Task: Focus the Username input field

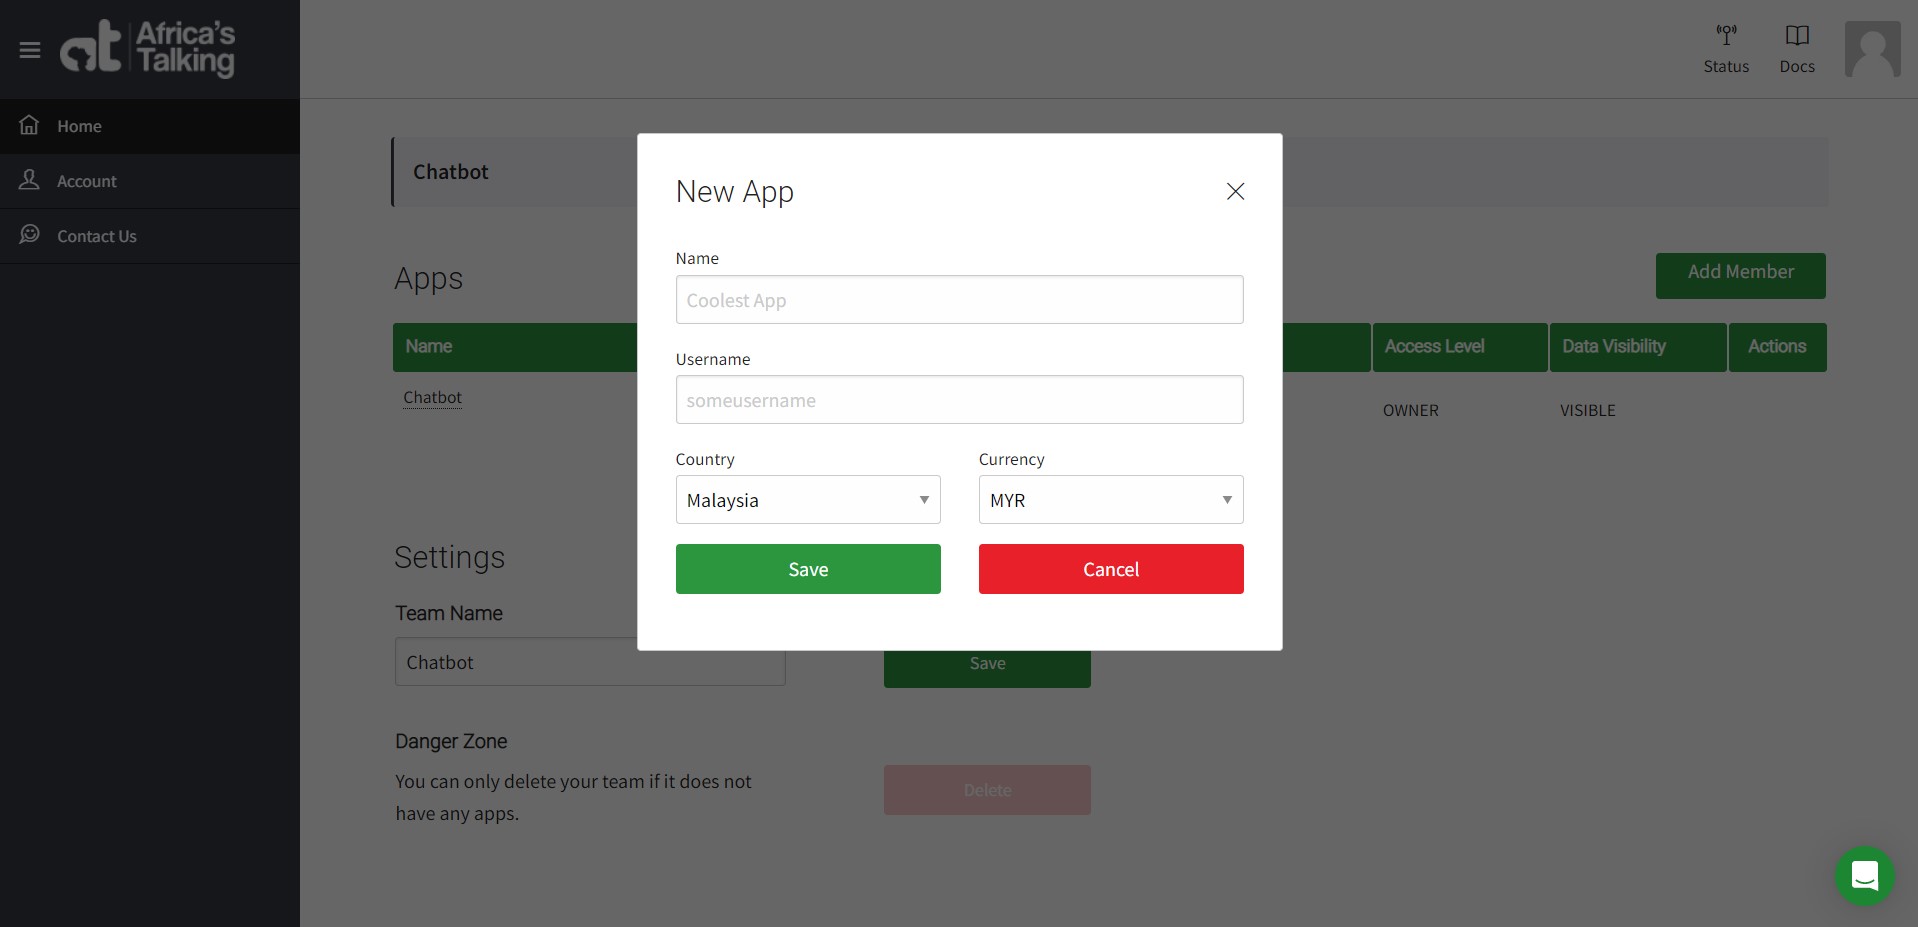Action: [x=959, y=400]
